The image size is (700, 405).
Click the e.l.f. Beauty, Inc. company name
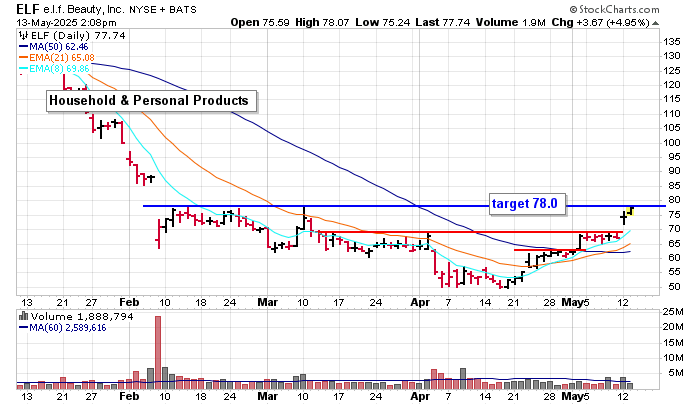pyautogui.click(x=84, y=9)
